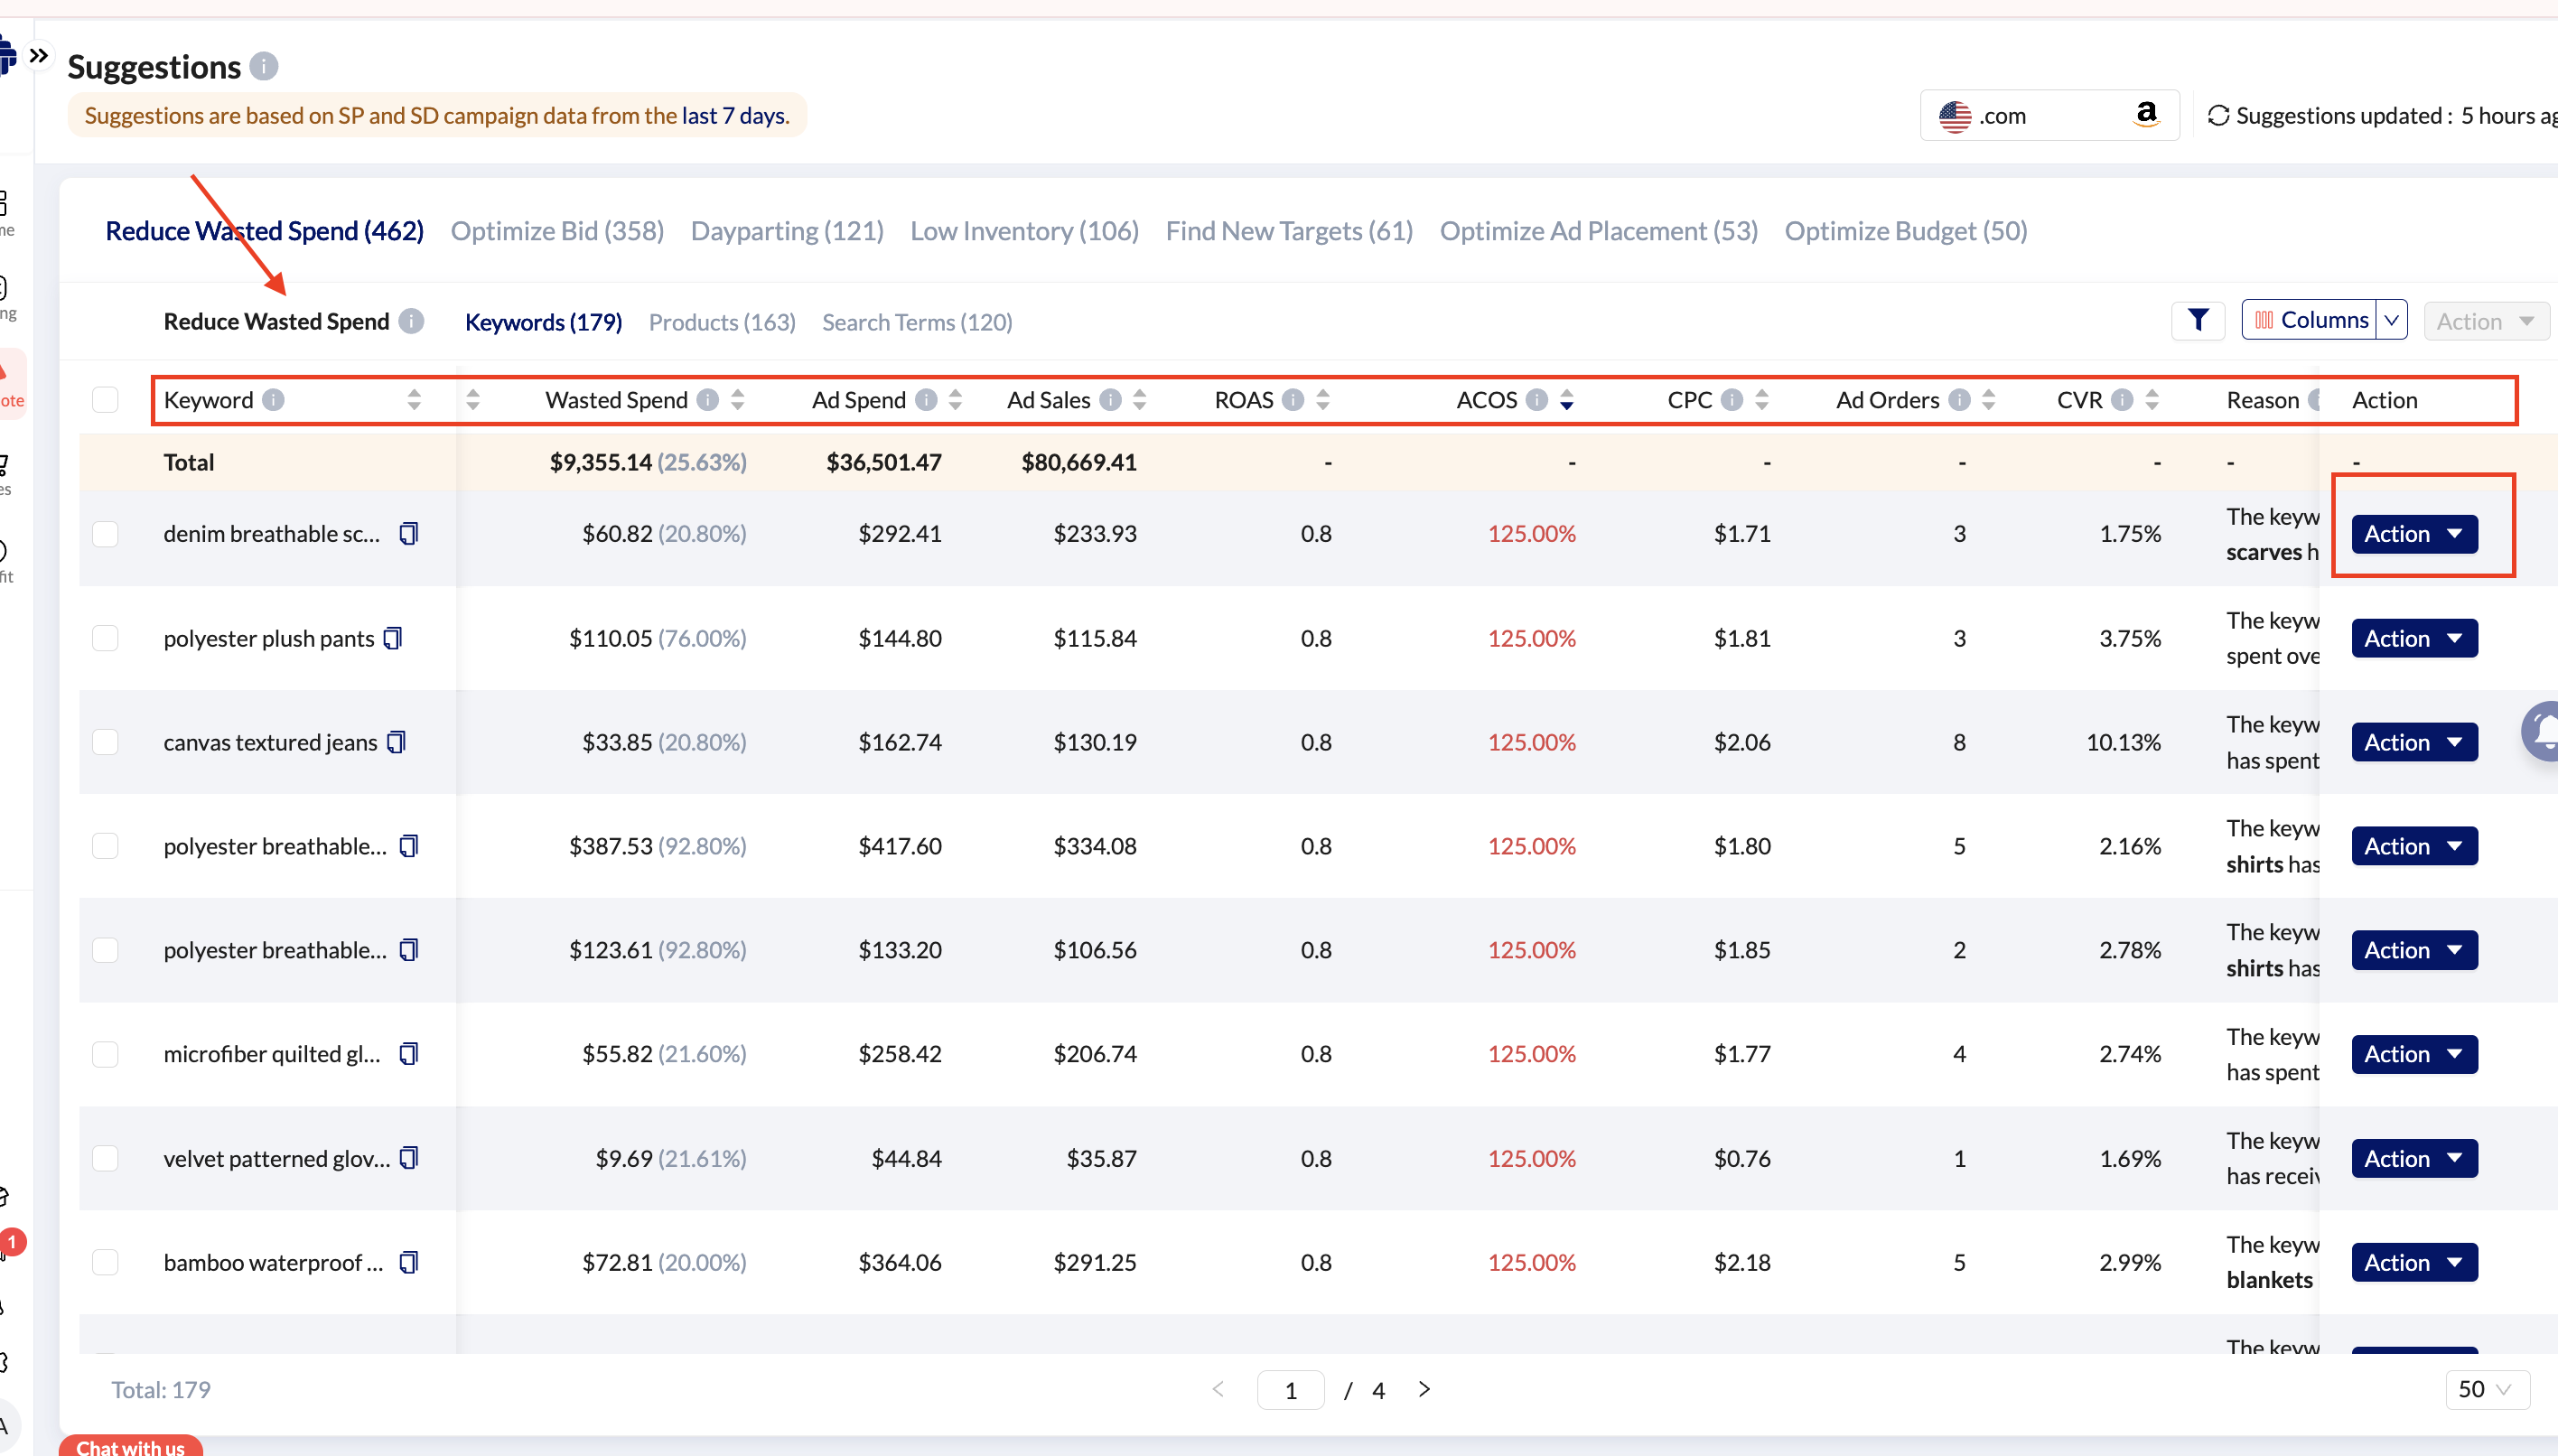Switch to the Optimize Bid tab

(x=557, y=231)
